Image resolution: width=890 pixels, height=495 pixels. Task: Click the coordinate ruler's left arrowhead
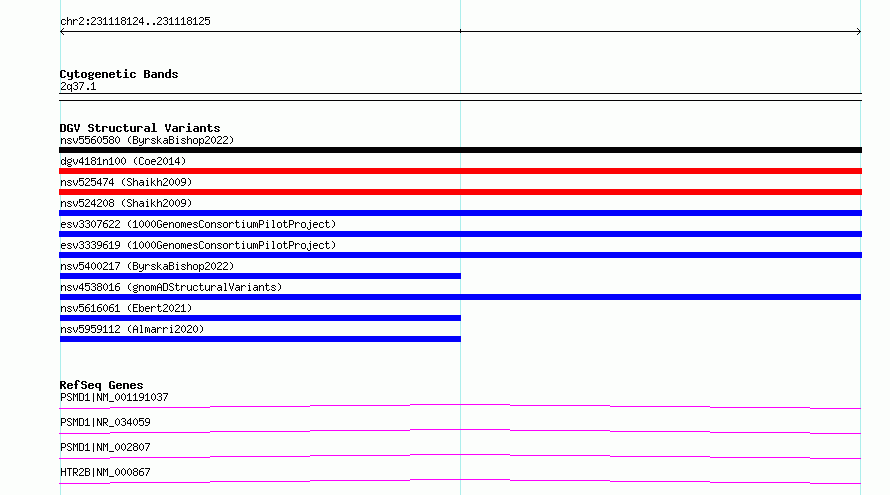(x=62, y=32)
